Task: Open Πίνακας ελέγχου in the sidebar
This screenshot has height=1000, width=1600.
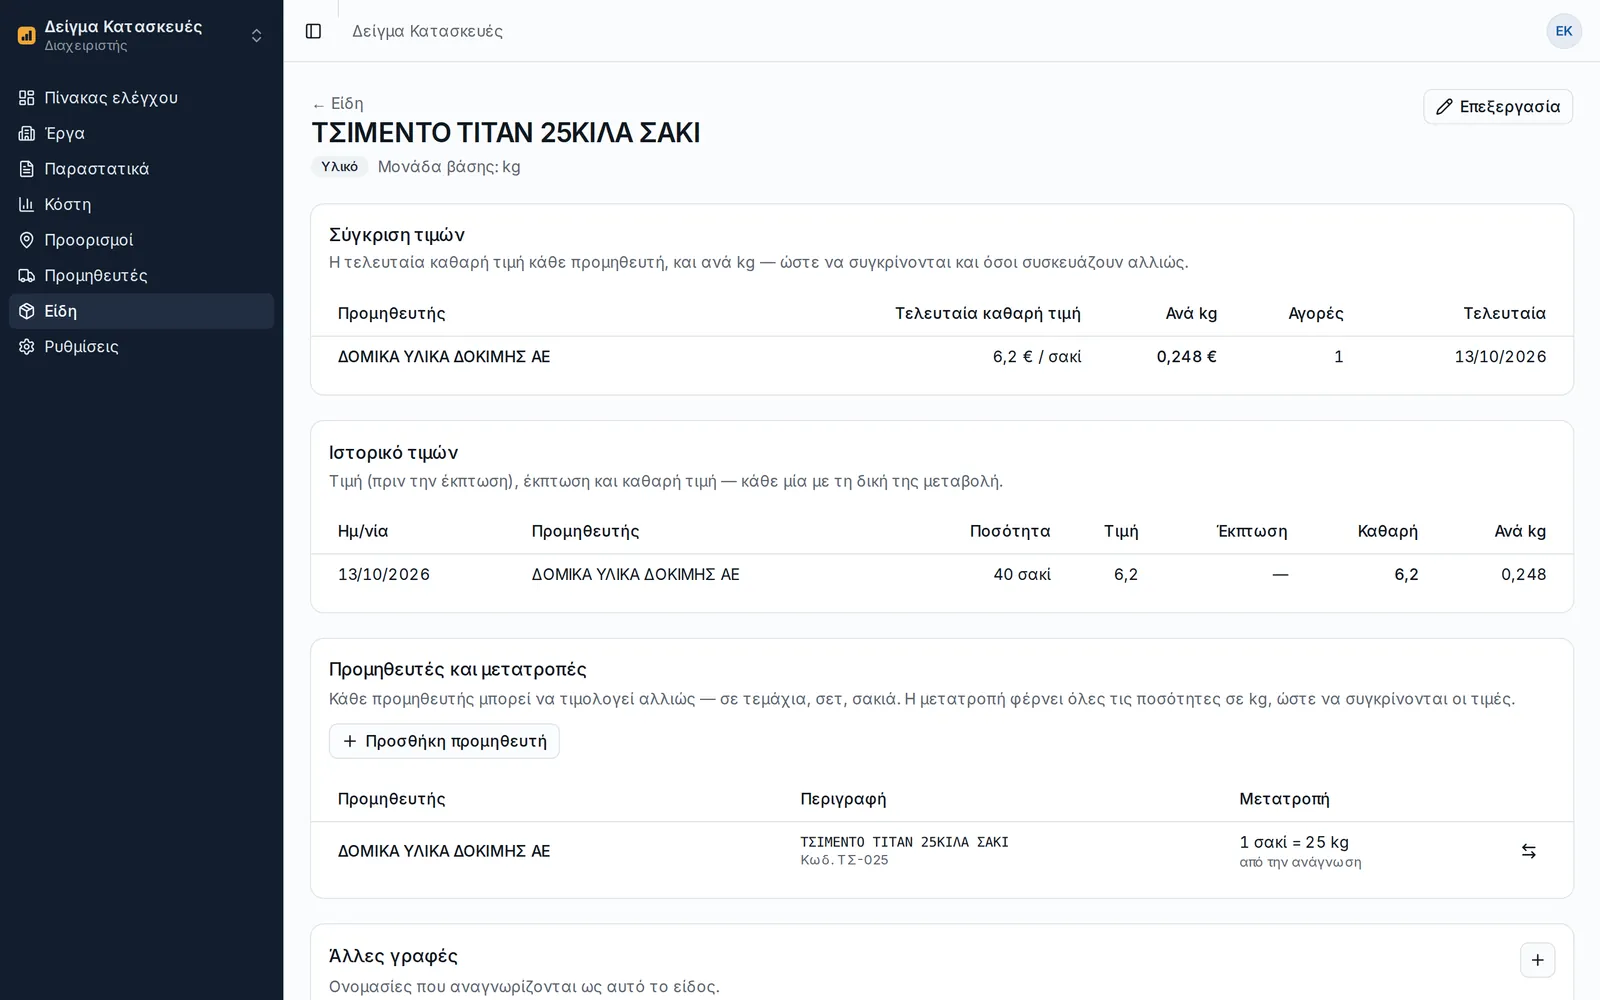Action: click(141, 98)
